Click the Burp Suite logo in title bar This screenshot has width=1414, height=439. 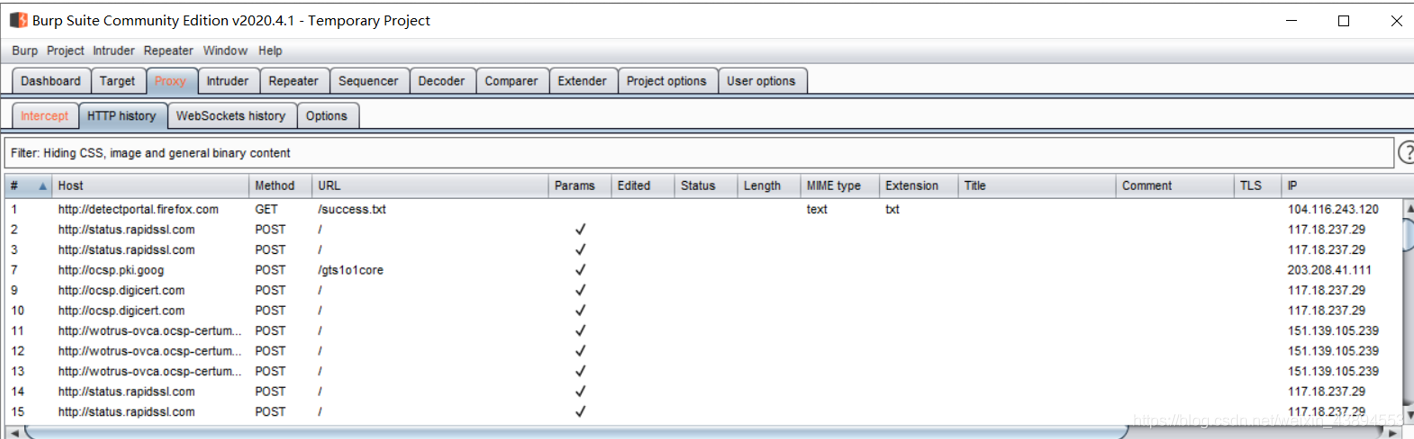coord(18,20)
